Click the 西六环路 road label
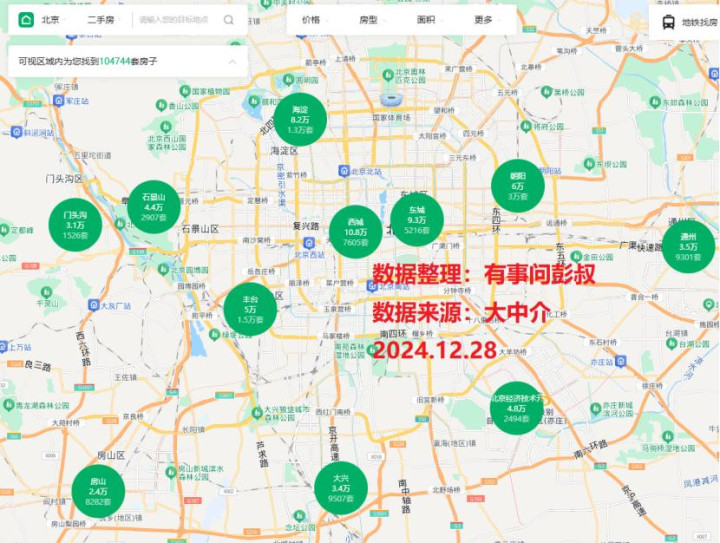The image size is (720, 543). (84, 349)
